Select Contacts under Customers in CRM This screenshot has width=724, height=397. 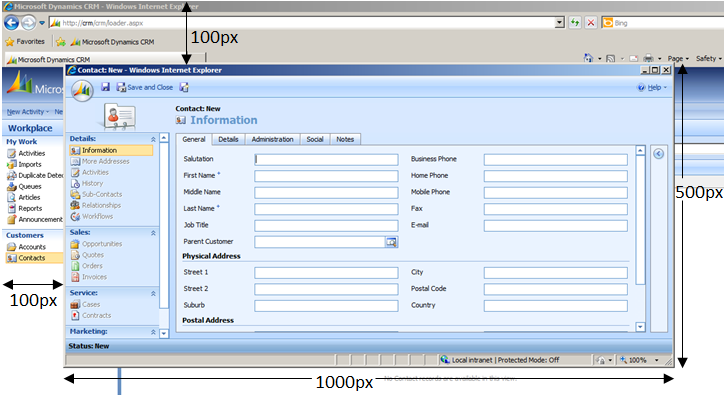point(34,258)
